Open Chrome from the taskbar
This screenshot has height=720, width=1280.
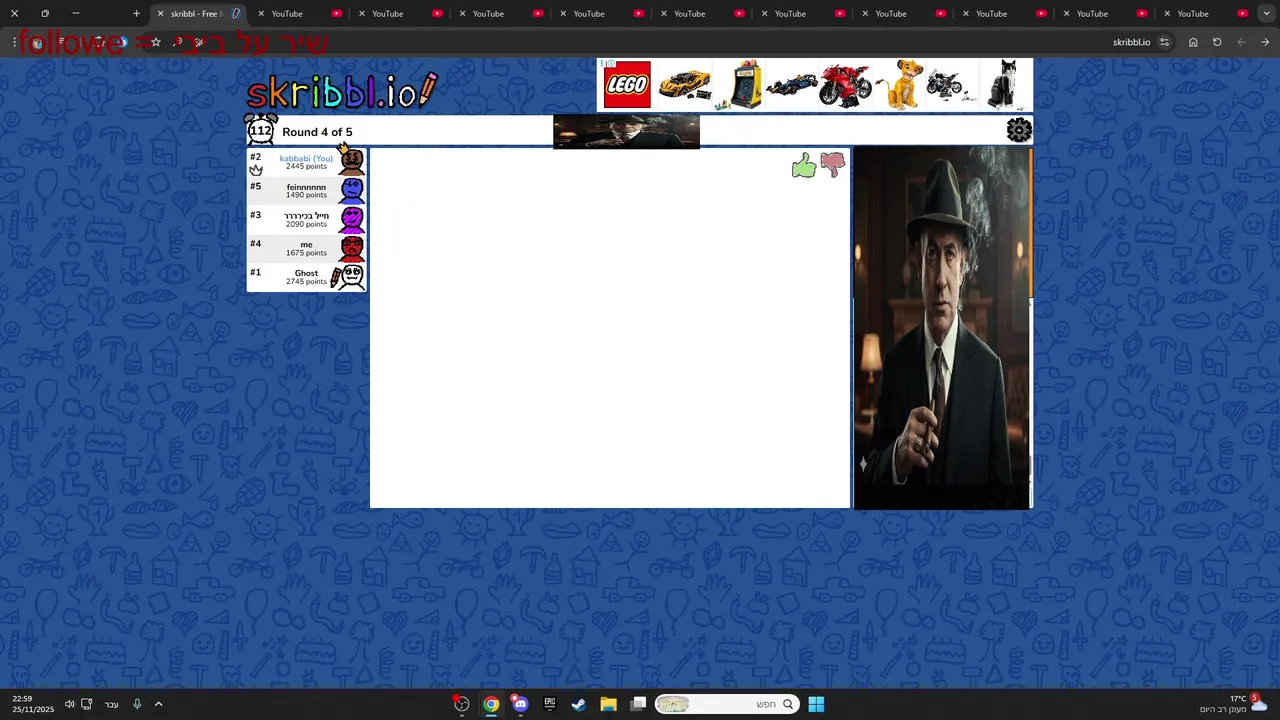pos(491,704)
